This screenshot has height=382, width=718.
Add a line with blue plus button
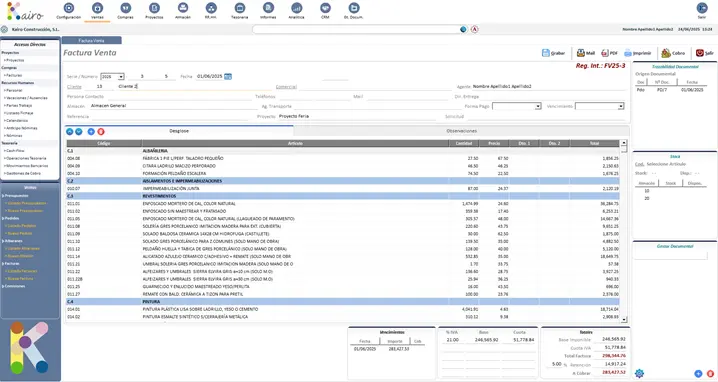pyautogui.click(x=91, y=132)
